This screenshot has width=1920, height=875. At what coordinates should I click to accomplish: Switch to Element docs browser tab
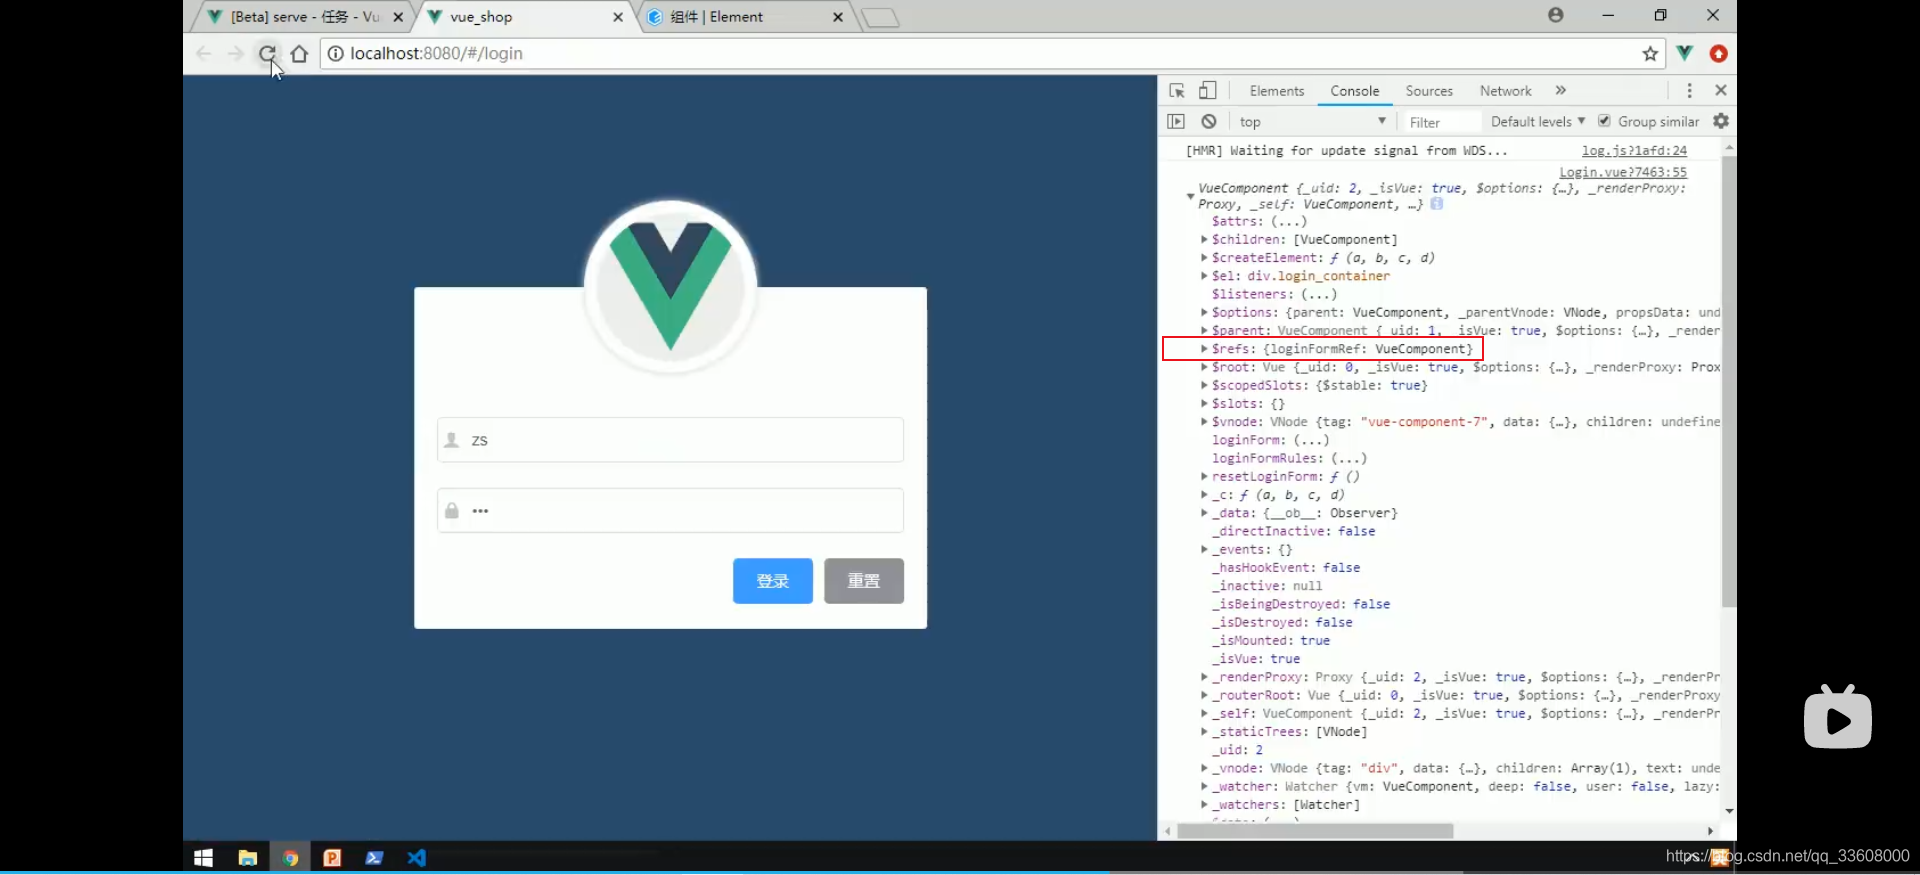tap(745, 17)
